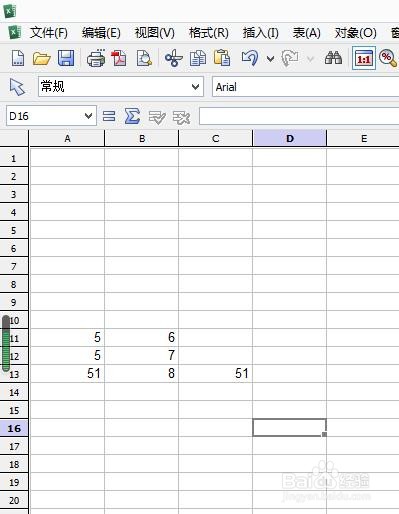Select row 1 header
This screenshot has height=514, width=399.
pyautogui.click(x=14, y=158)
